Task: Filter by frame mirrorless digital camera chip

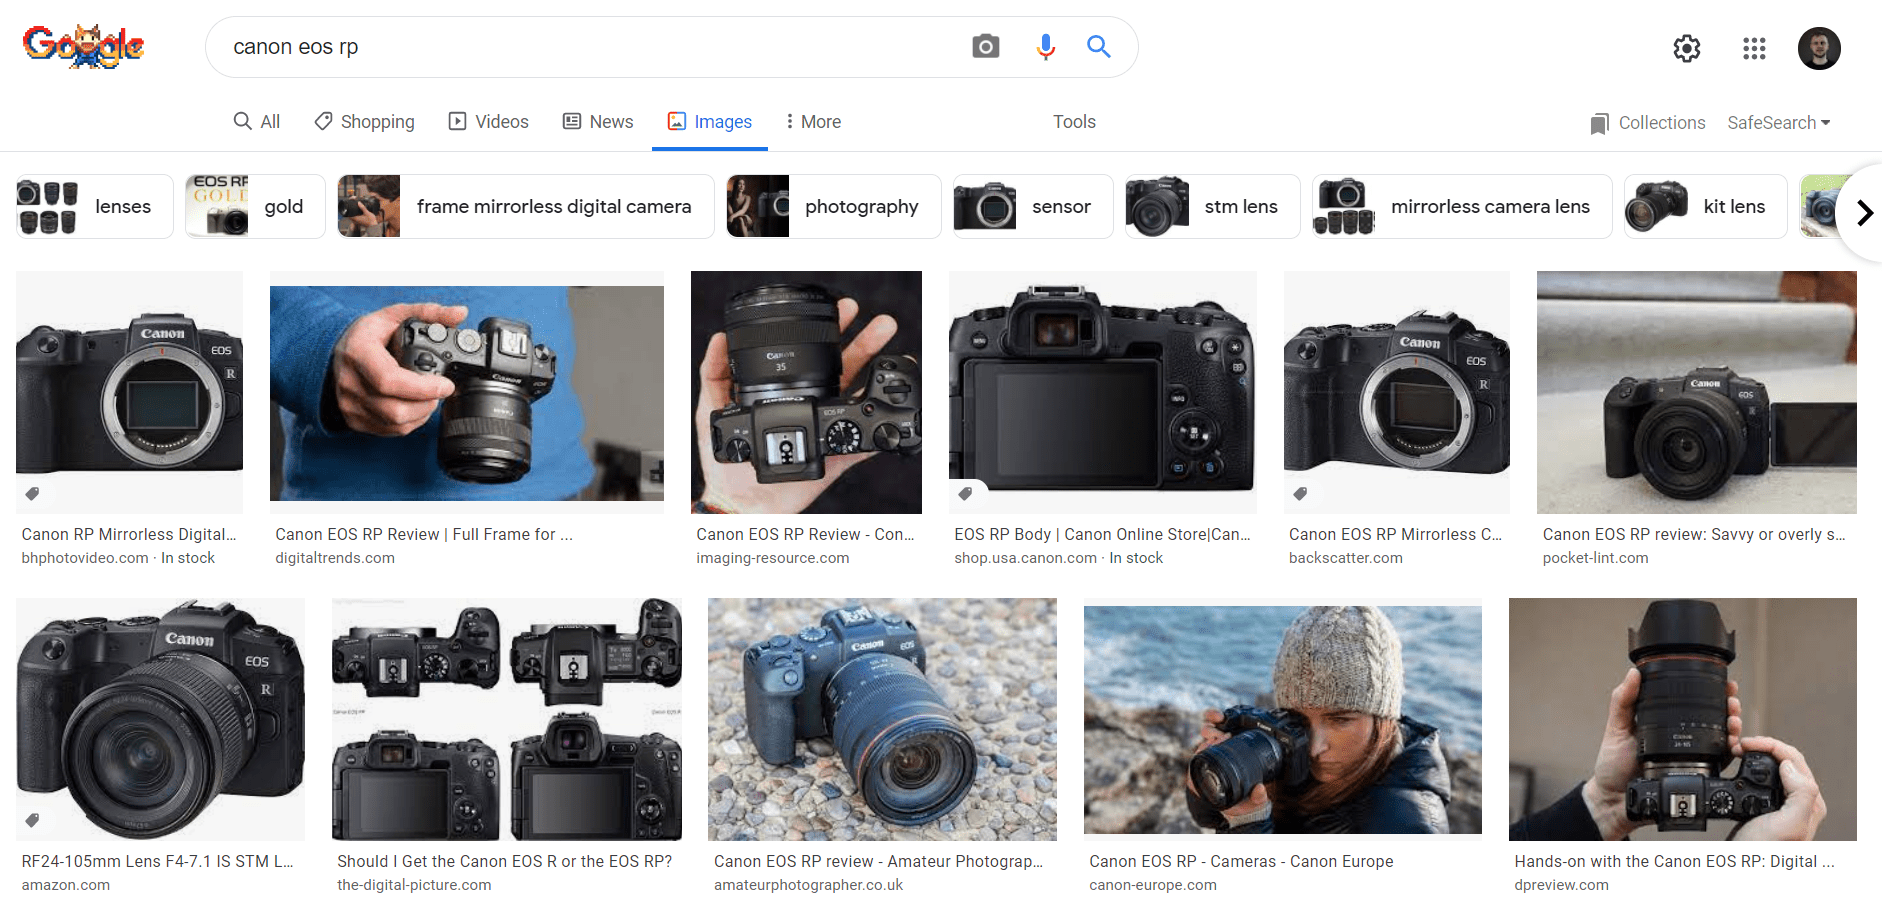Action: pos(526,206)
